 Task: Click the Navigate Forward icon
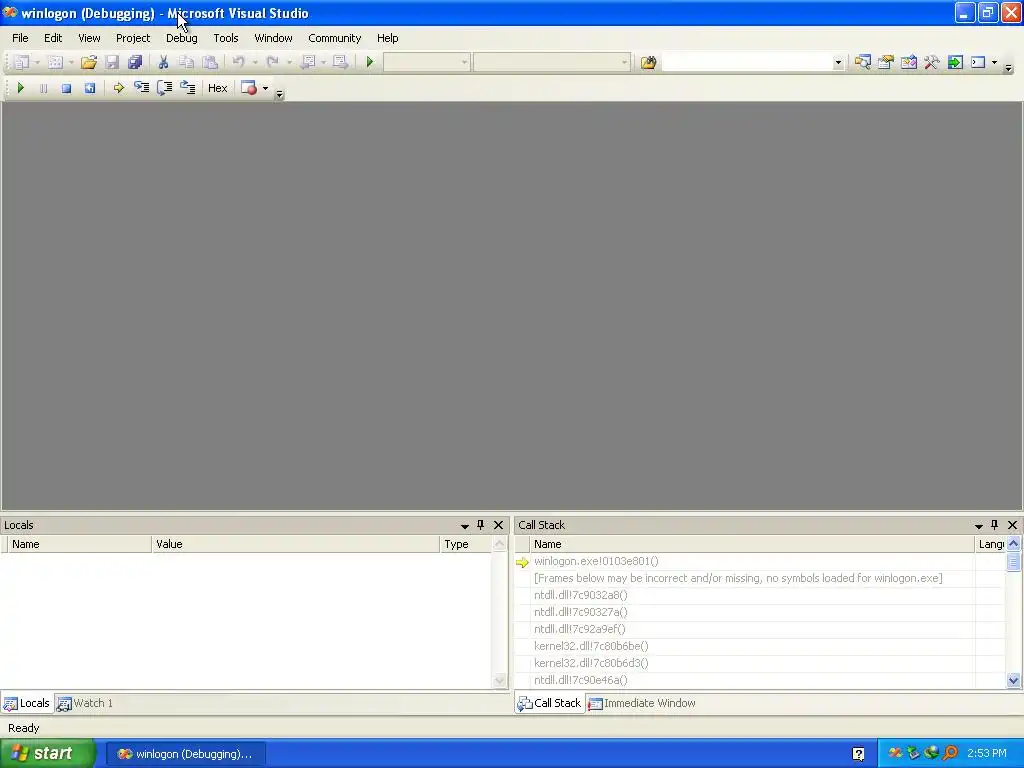point(340,62)
